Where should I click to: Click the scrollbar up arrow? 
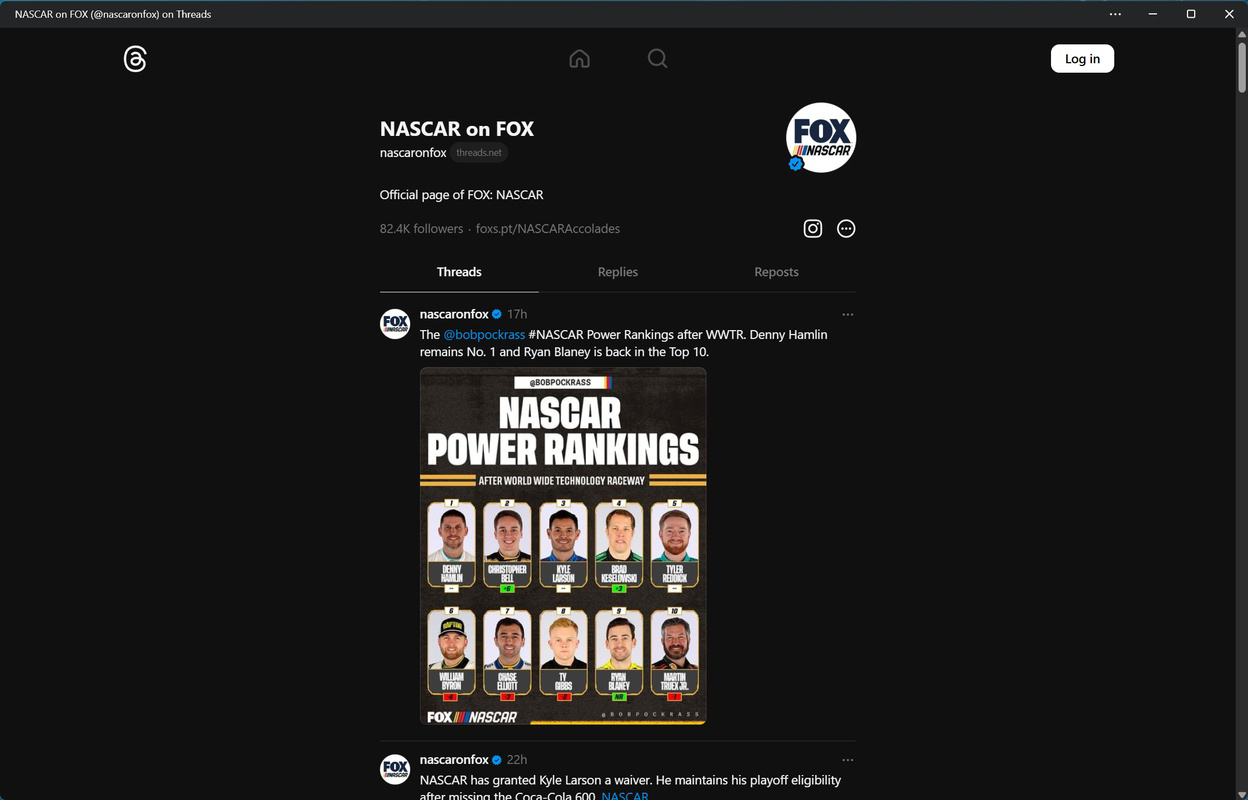tap(1241, 35)
